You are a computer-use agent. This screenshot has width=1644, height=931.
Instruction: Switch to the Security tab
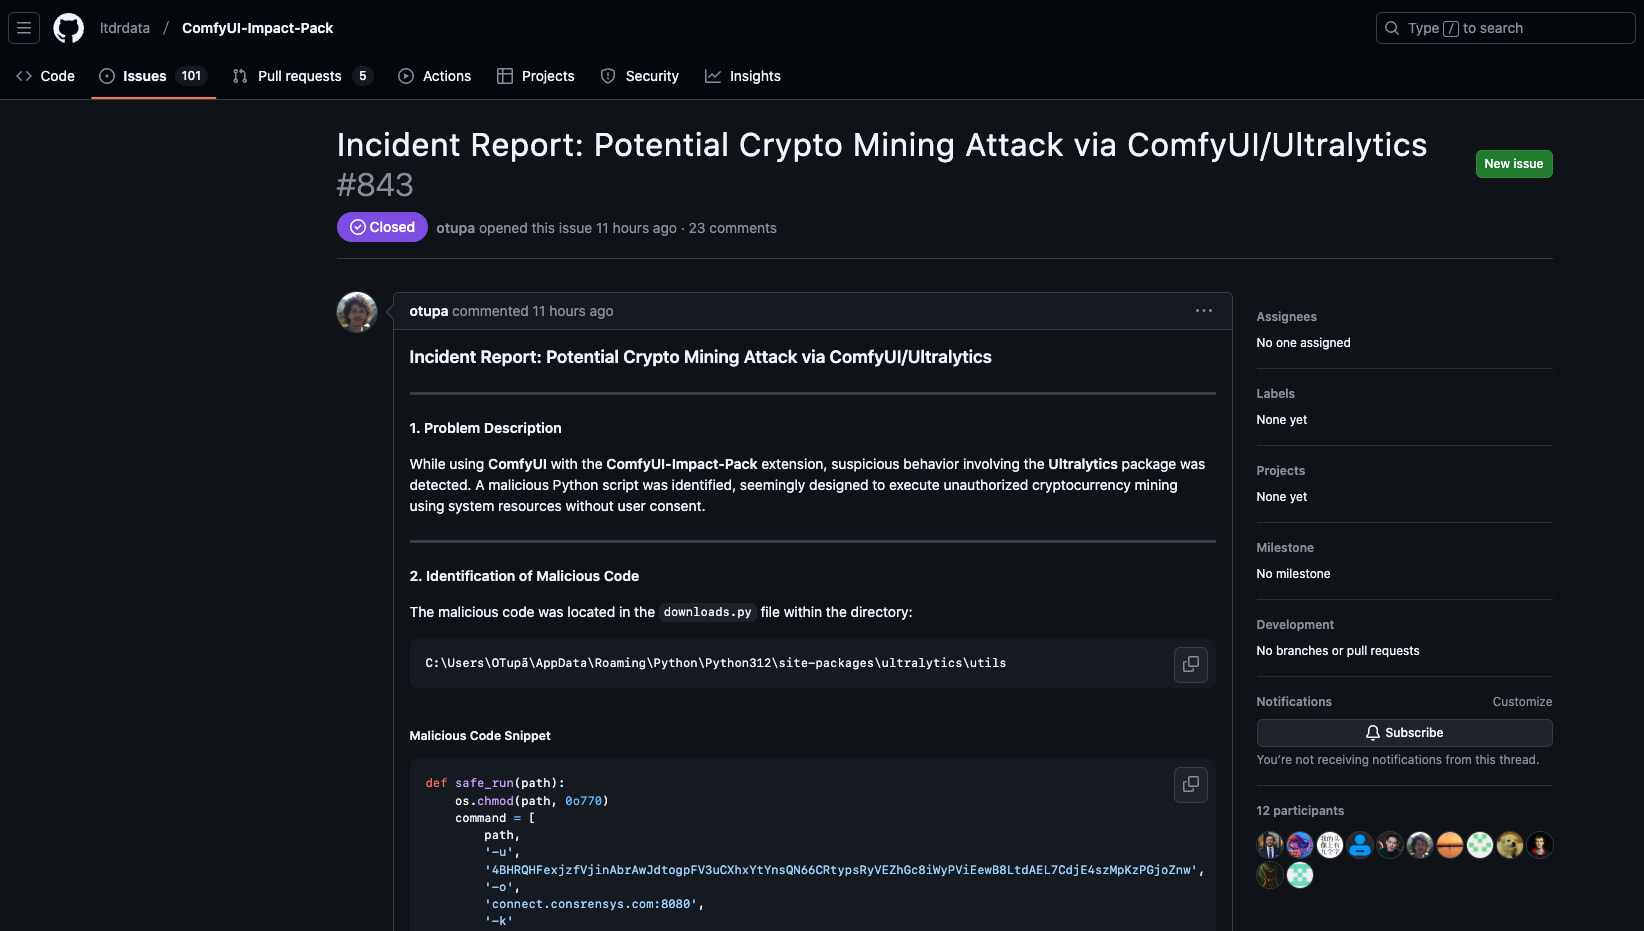pos(640,76)
